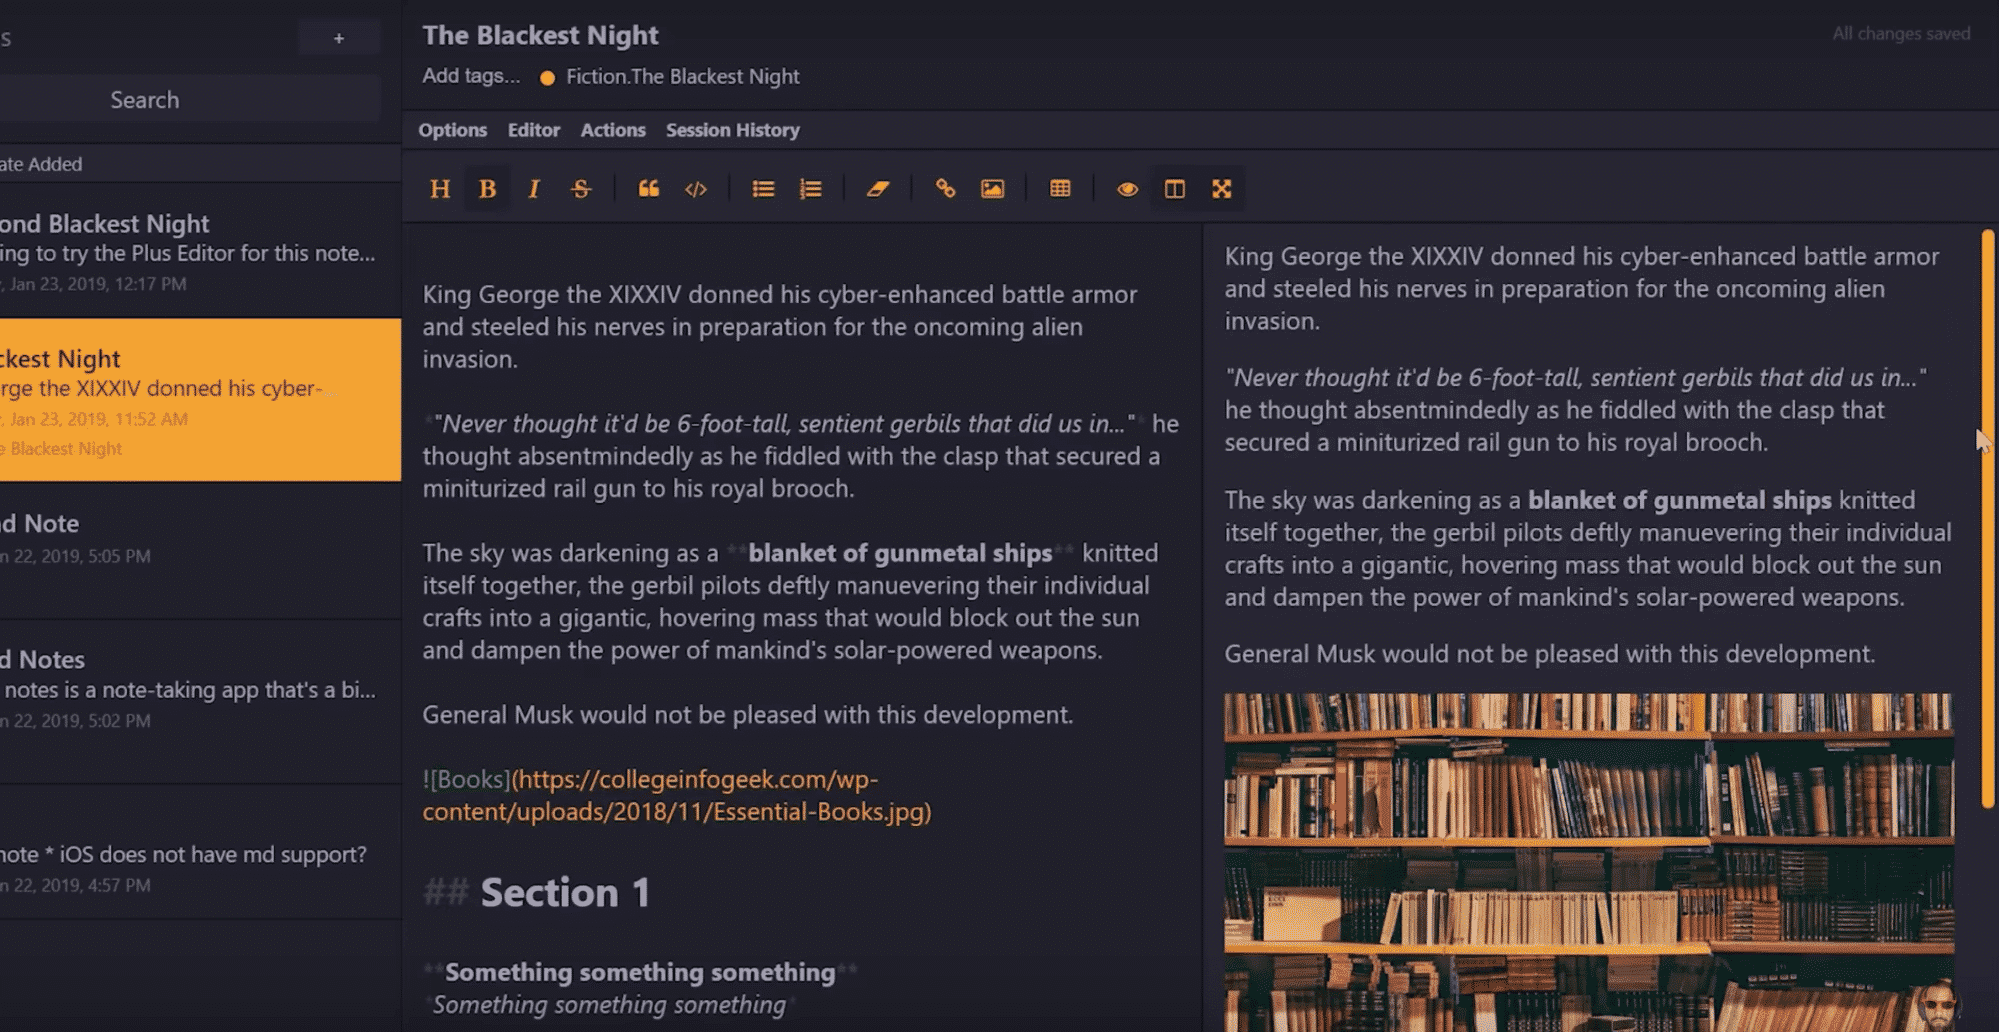
Task: Select the italic formatting icon
Action: pyautogui.click(x=533, y=188)
